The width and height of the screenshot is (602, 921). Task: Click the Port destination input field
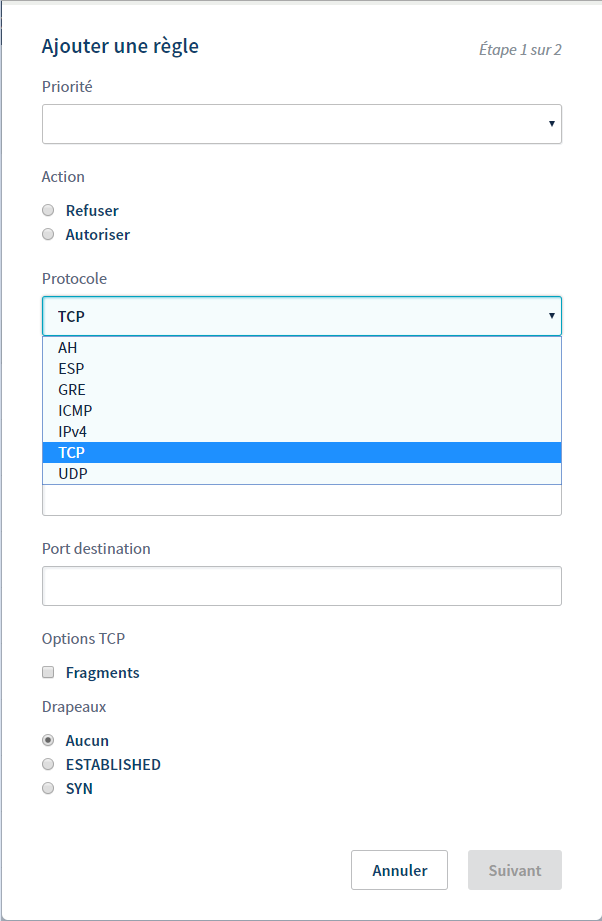pyautogui.click(x=302, y=586)
